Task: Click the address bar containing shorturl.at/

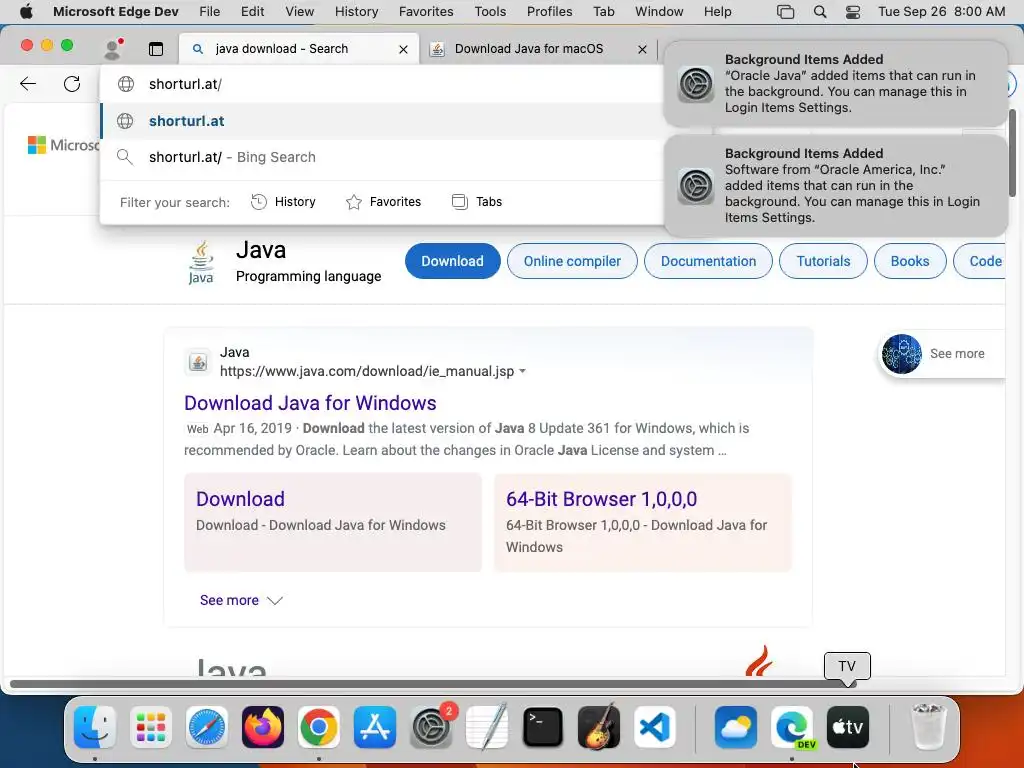Action: (383, 84)
